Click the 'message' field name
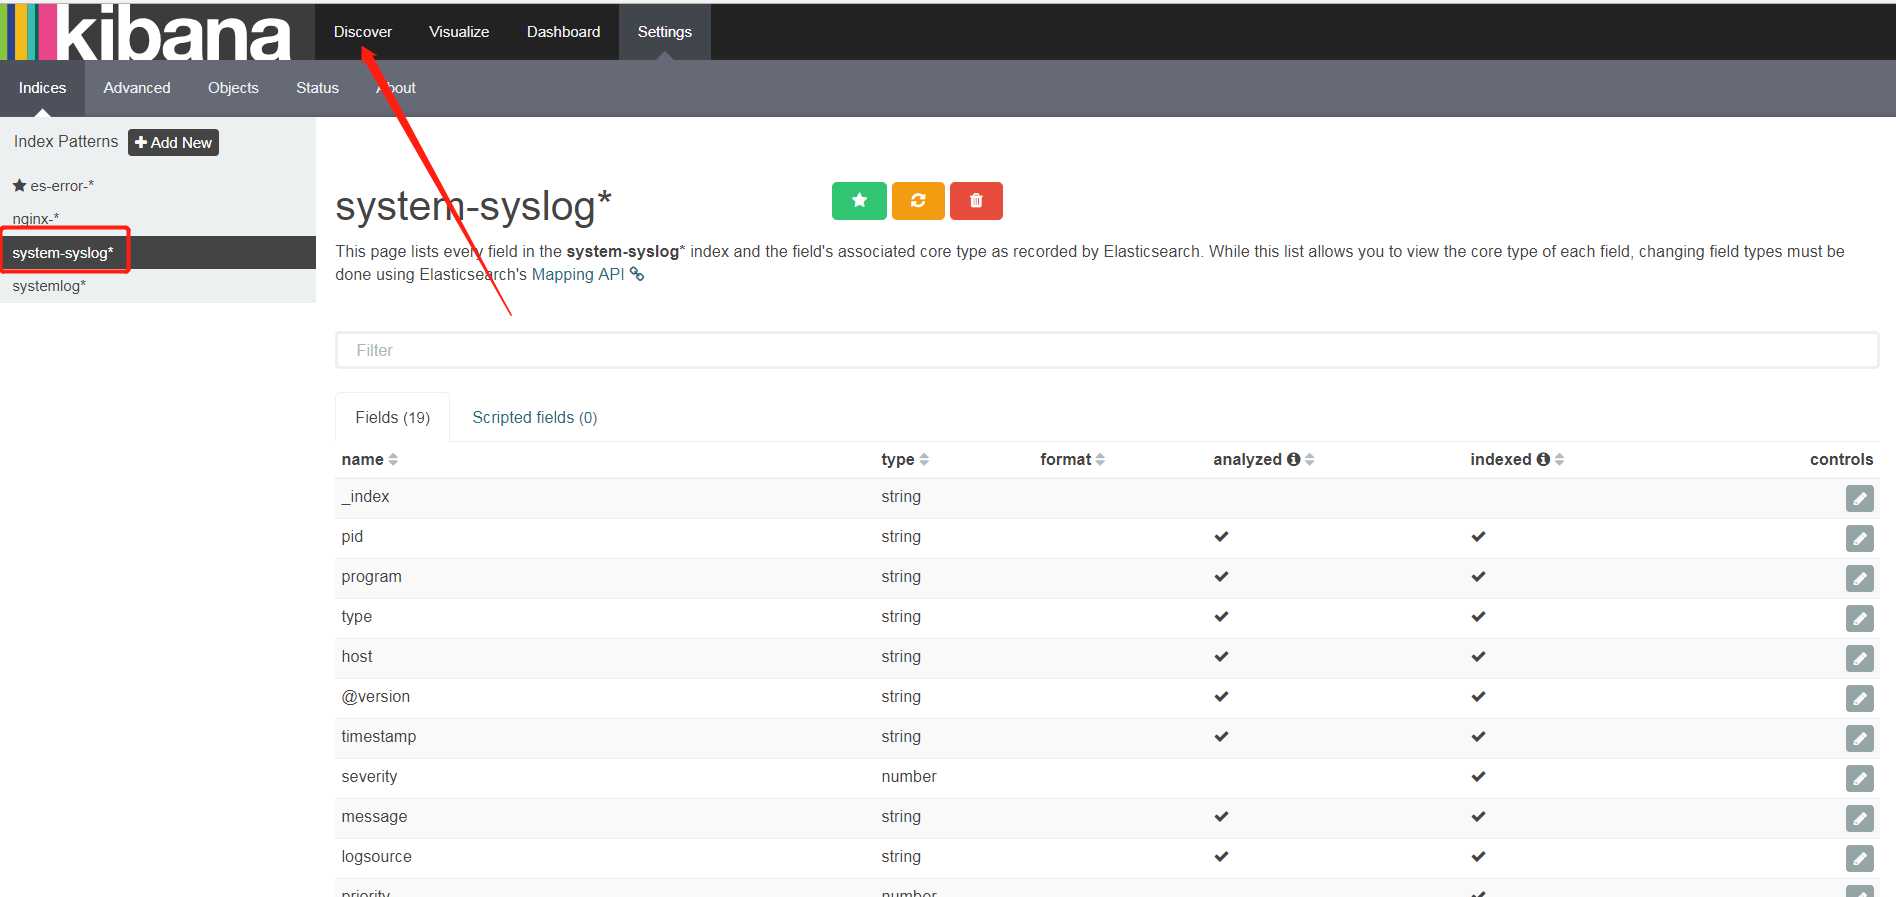 (x=374, y=816)
